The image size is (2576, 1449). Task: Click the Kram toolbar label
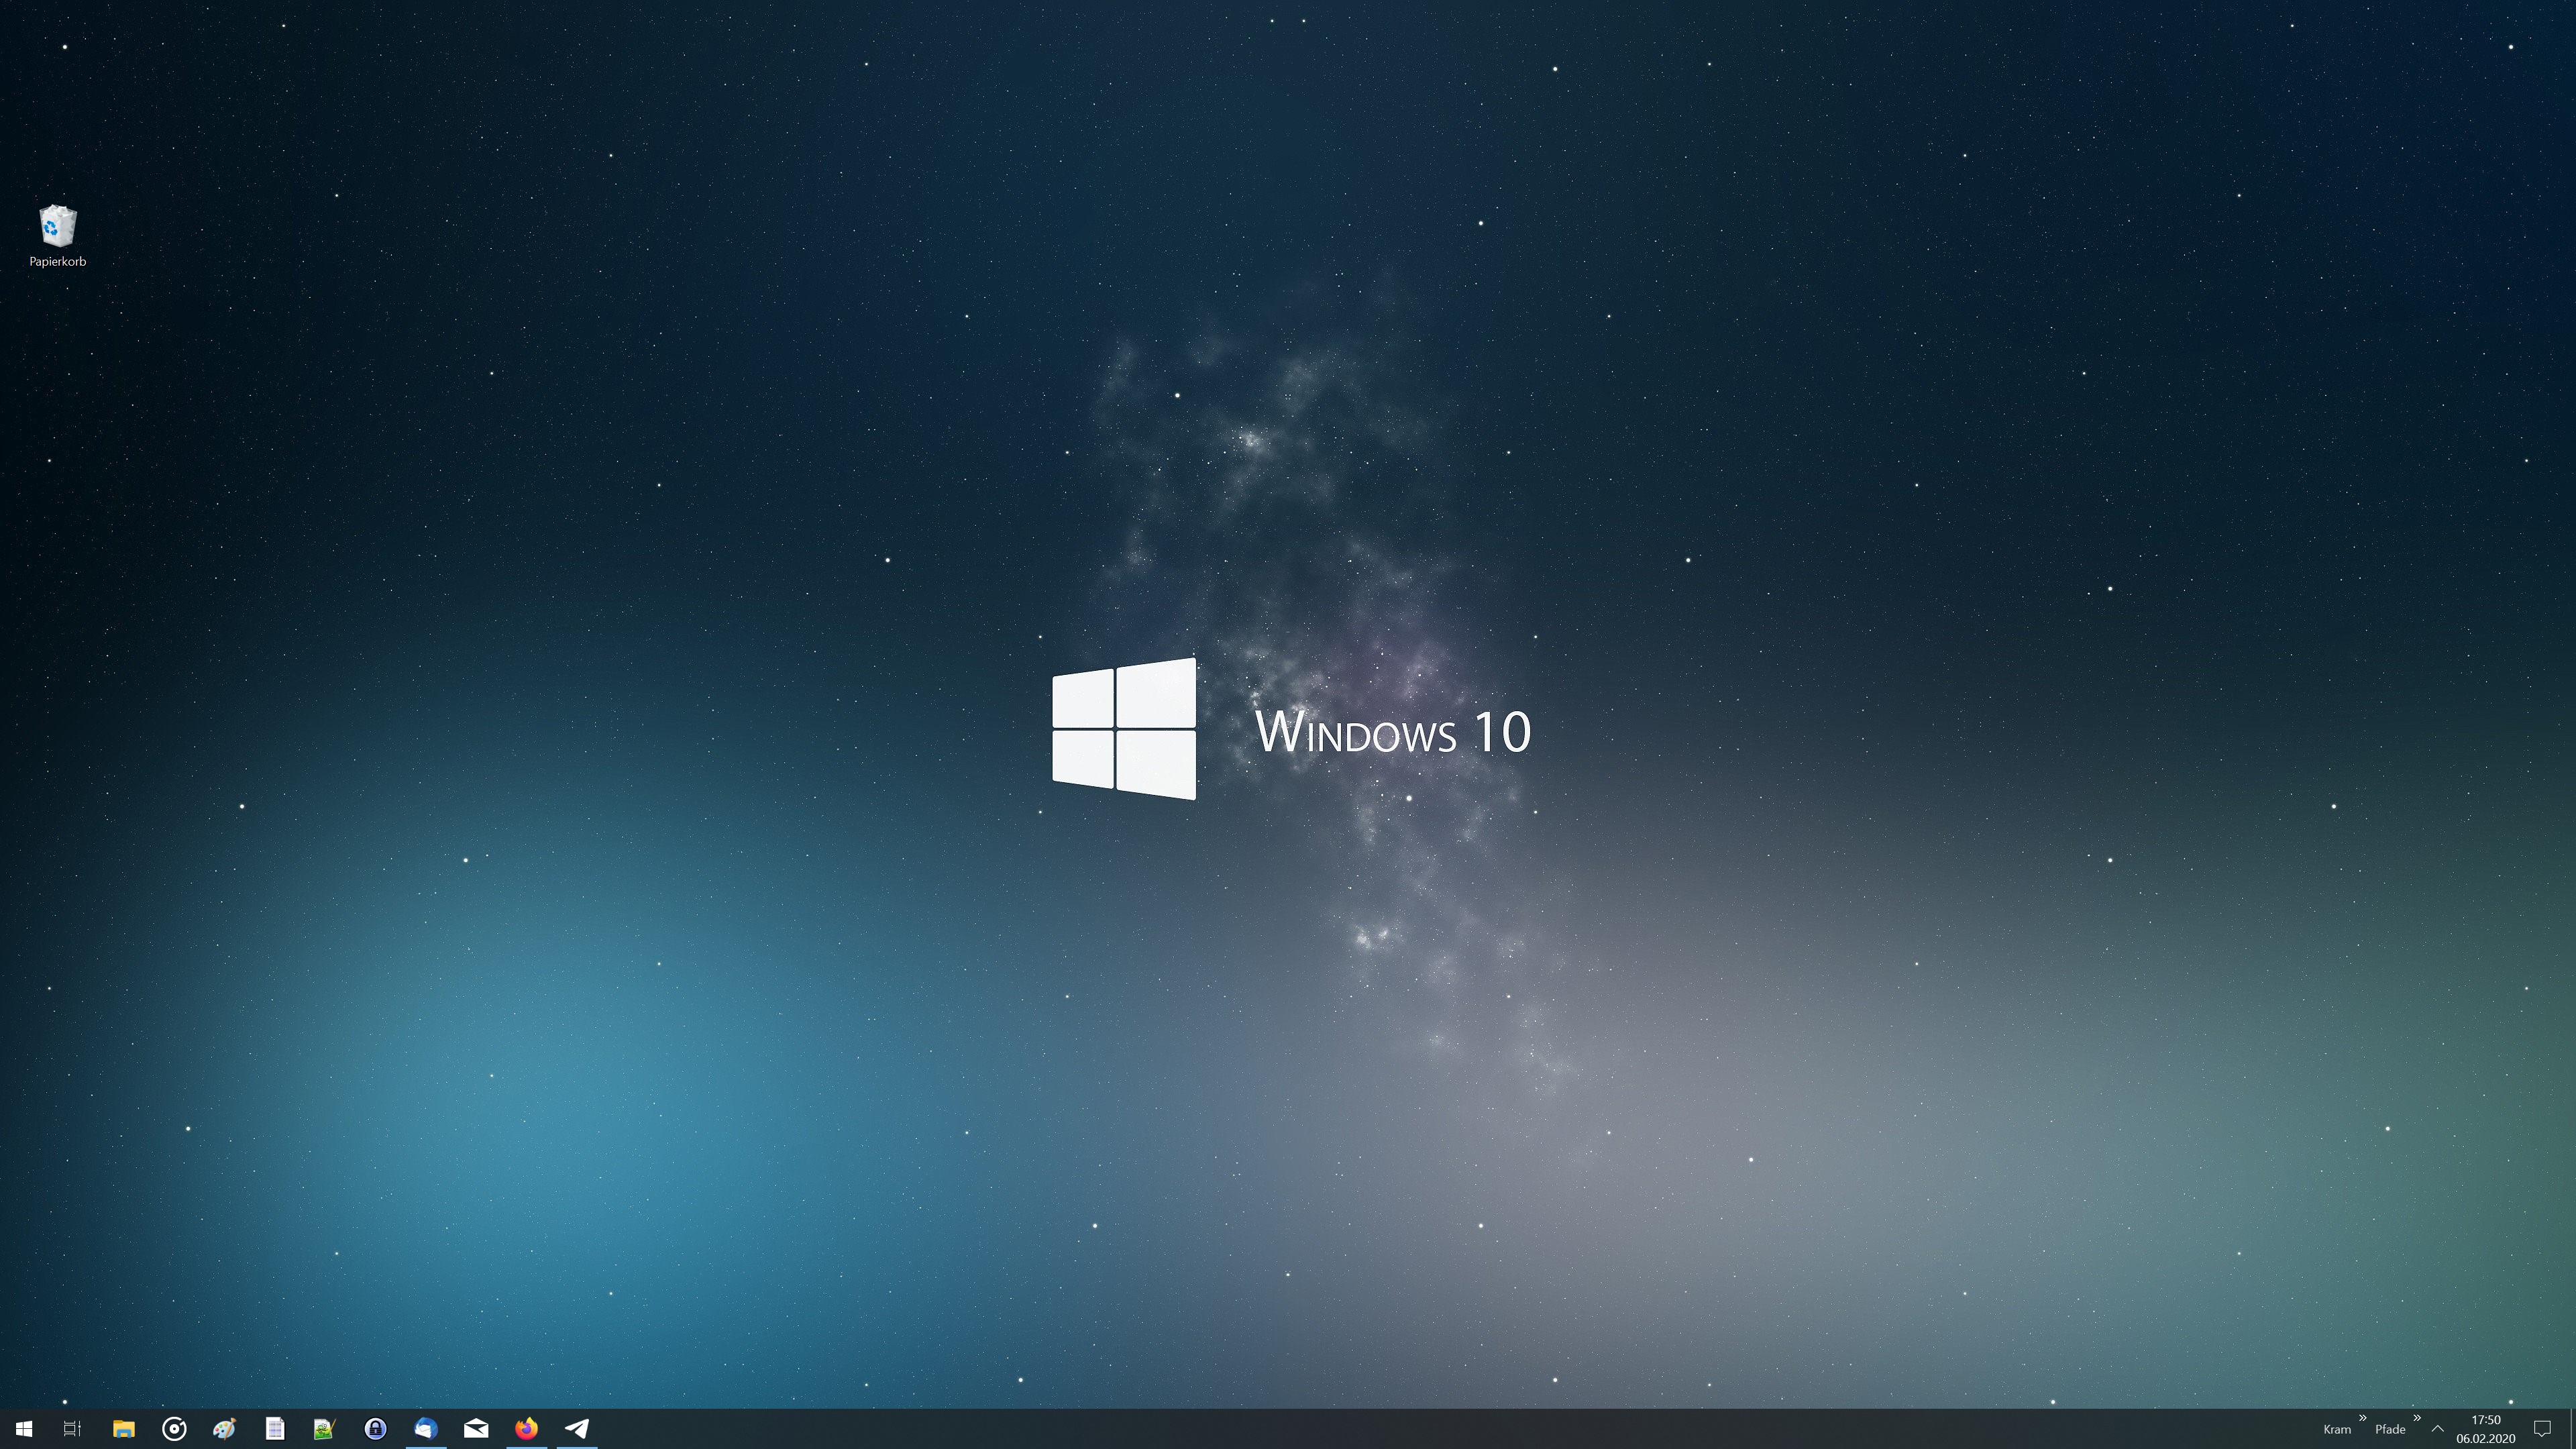tap(2337, 1429)
